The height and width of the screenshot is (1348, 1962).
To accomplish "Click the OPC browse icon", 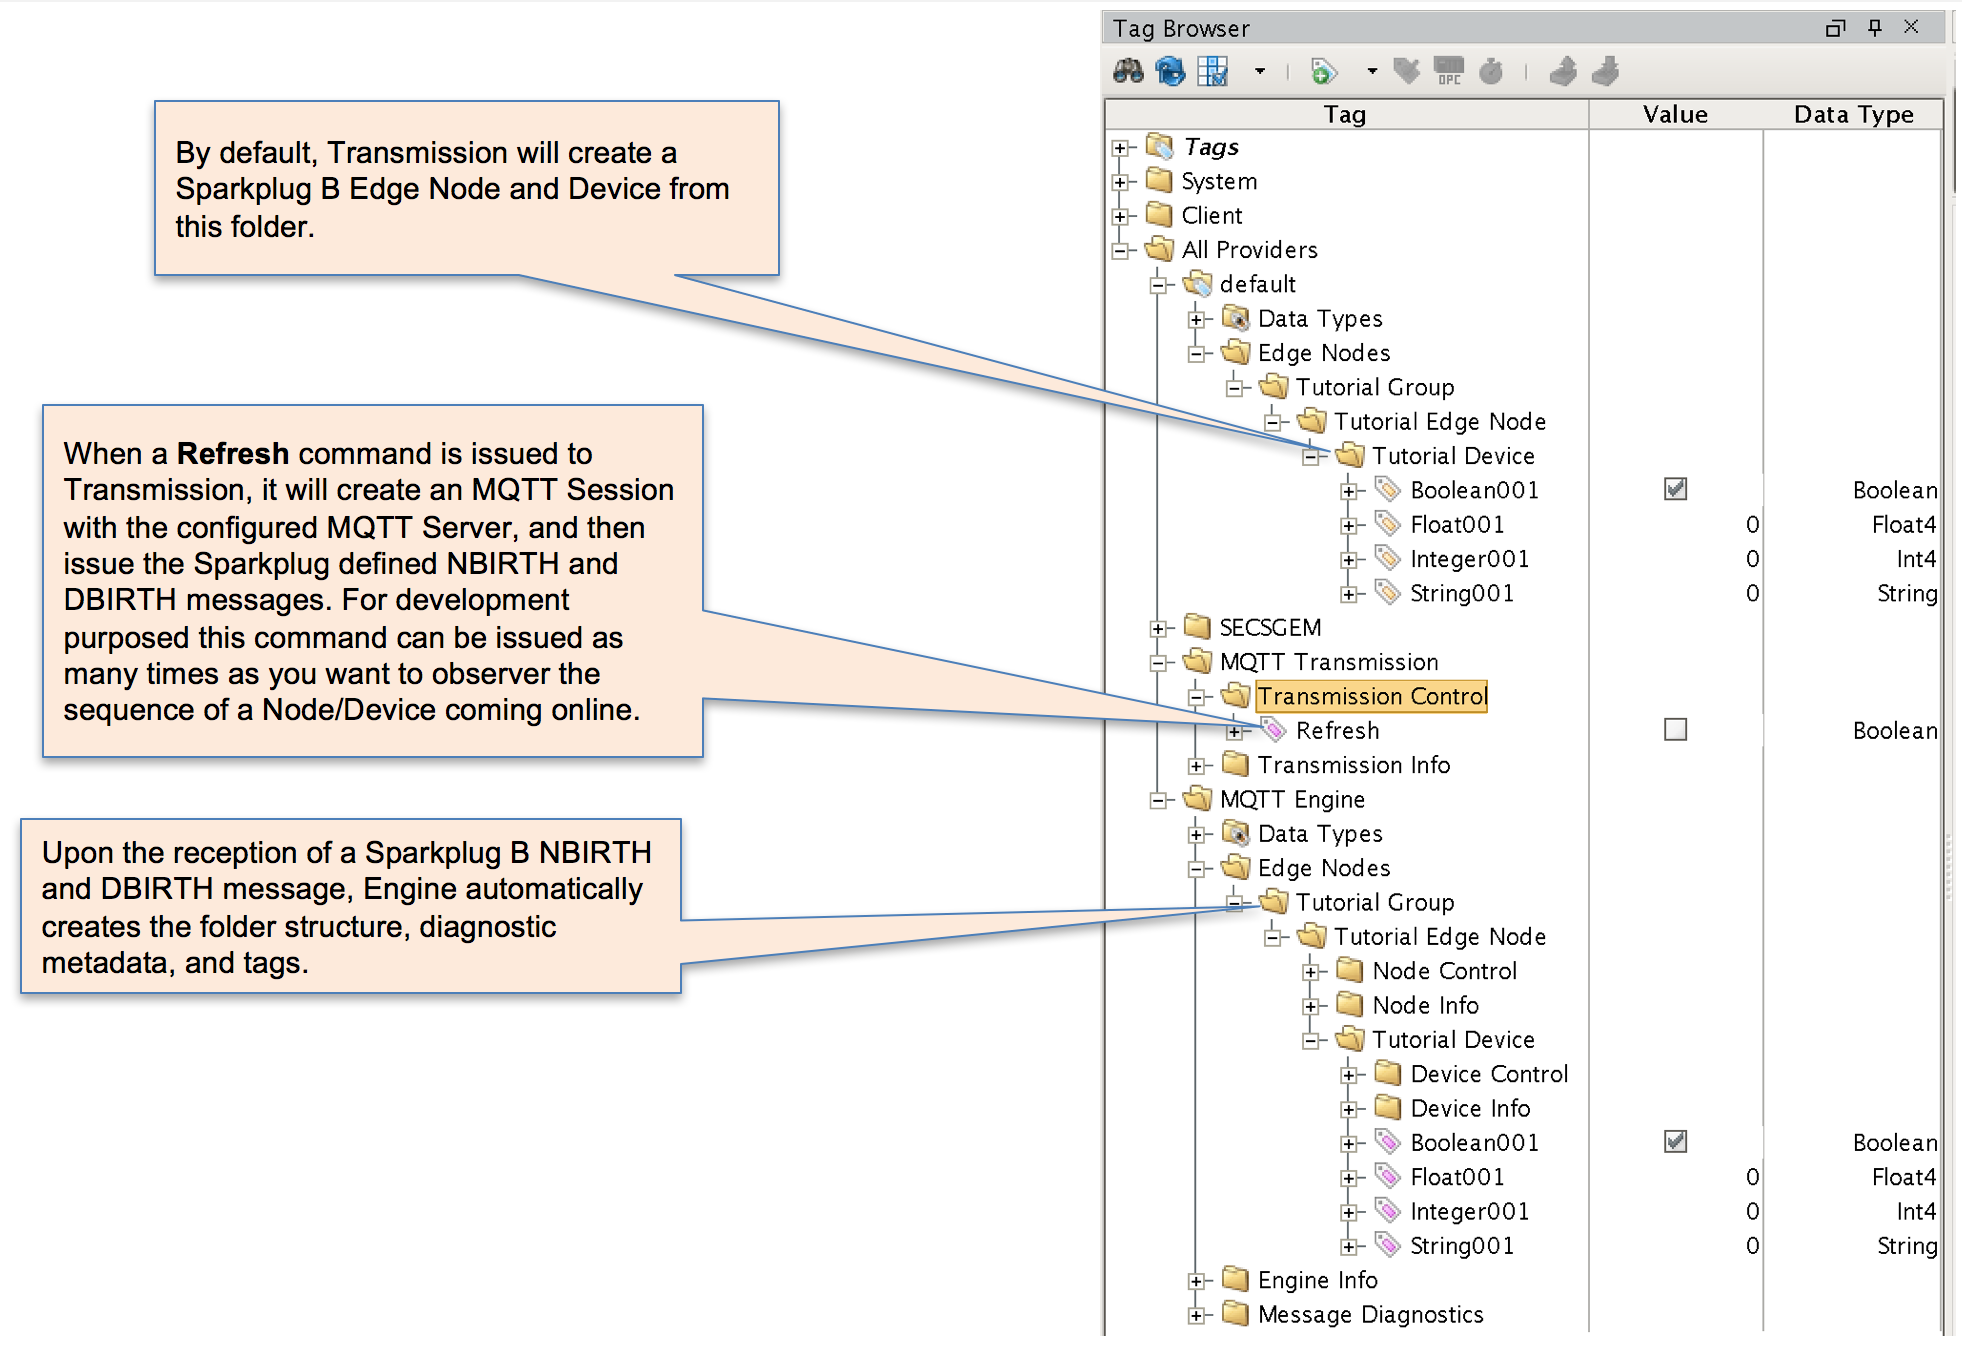I will pyautogui.click(x=1448, y=71).
